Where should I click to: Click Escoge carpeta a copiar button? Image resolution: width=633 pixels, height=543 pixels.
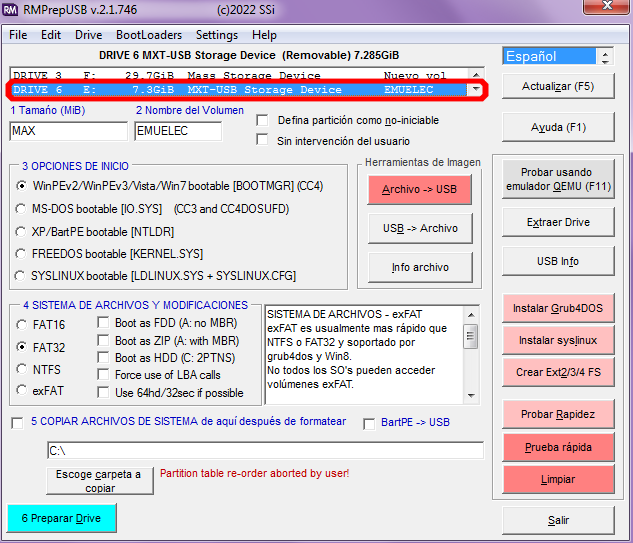point(100,481)
